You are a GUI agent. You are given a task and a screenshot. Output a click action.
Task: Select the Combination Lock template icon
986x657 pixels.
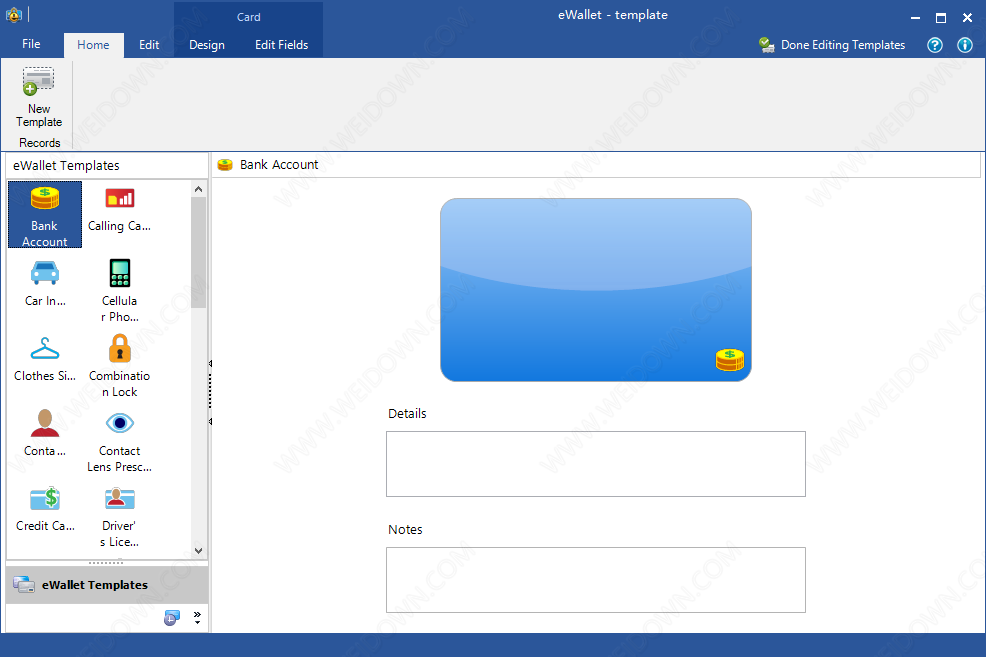pos(119,348)
